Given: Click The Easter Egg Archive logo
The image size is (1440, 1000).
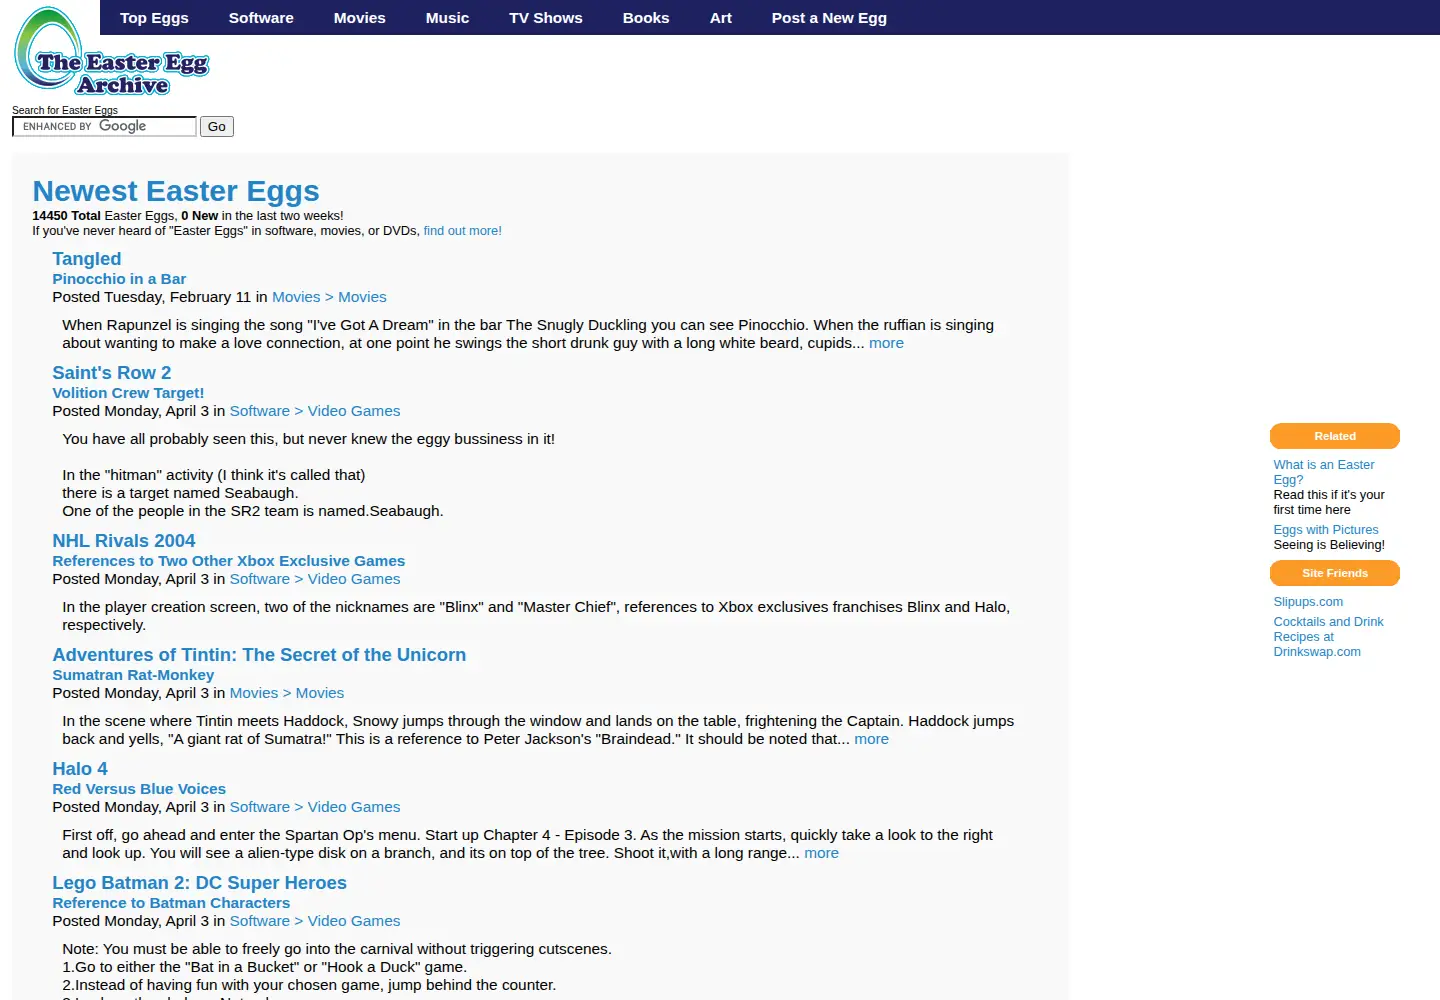Looking at the screenshot, I should [x=111, y=52].
